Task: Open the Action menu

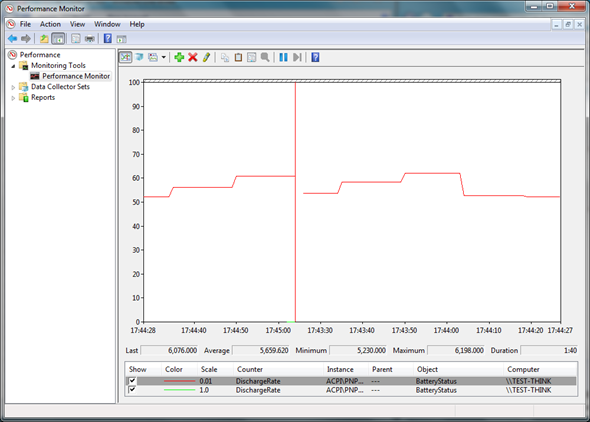Action: pyautogui.click(x=50, y=24)
